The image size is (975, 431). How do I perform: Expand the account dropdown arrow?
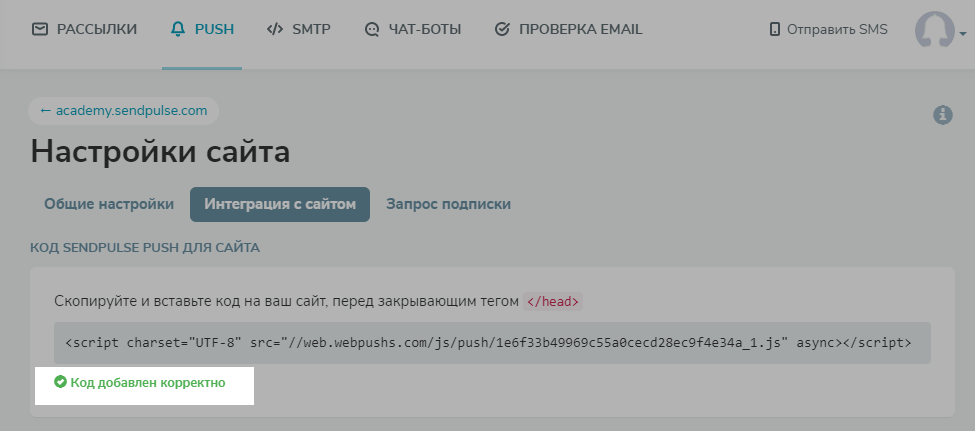(x=962, y=33)
